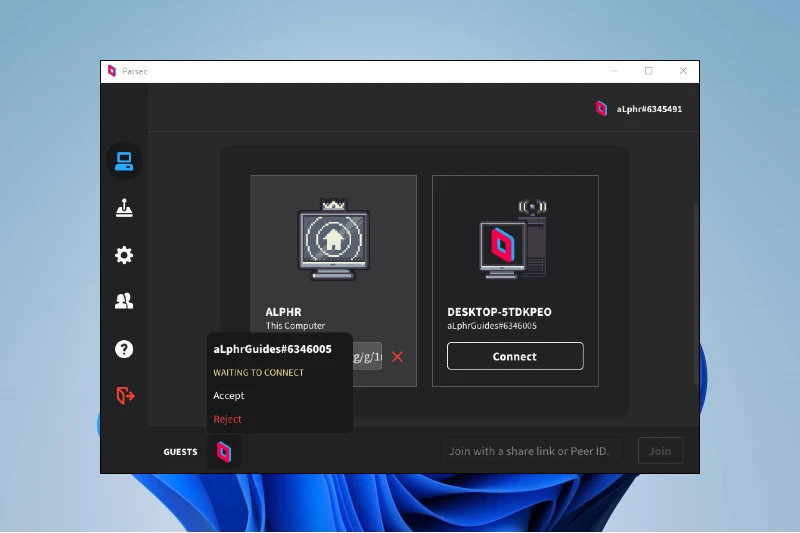Screen dimensions: 800x533
Task: Click the share link text field on ALPHR card
Action: 367,356
